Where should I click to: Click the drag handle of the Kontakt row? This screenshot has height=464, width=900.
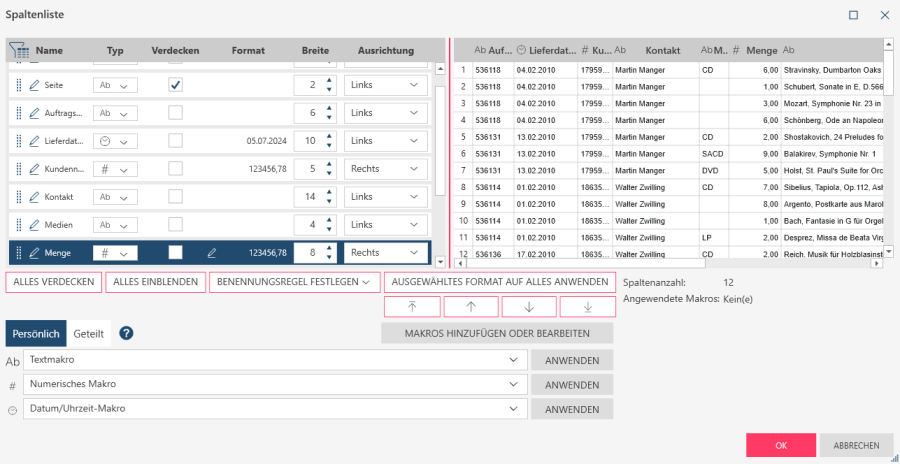point(19,197)
